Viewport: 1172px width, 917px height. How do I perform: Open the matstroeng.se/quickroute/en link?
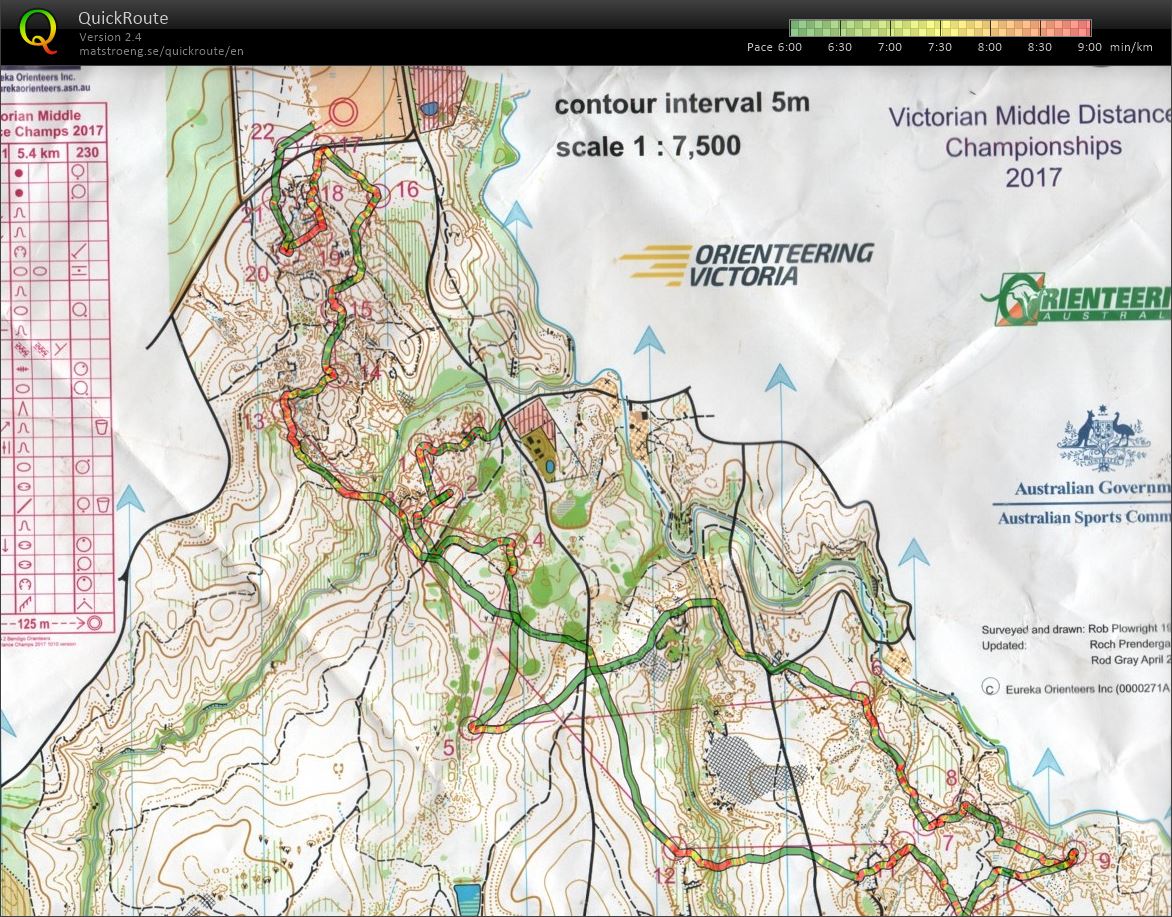click(161, 51)
